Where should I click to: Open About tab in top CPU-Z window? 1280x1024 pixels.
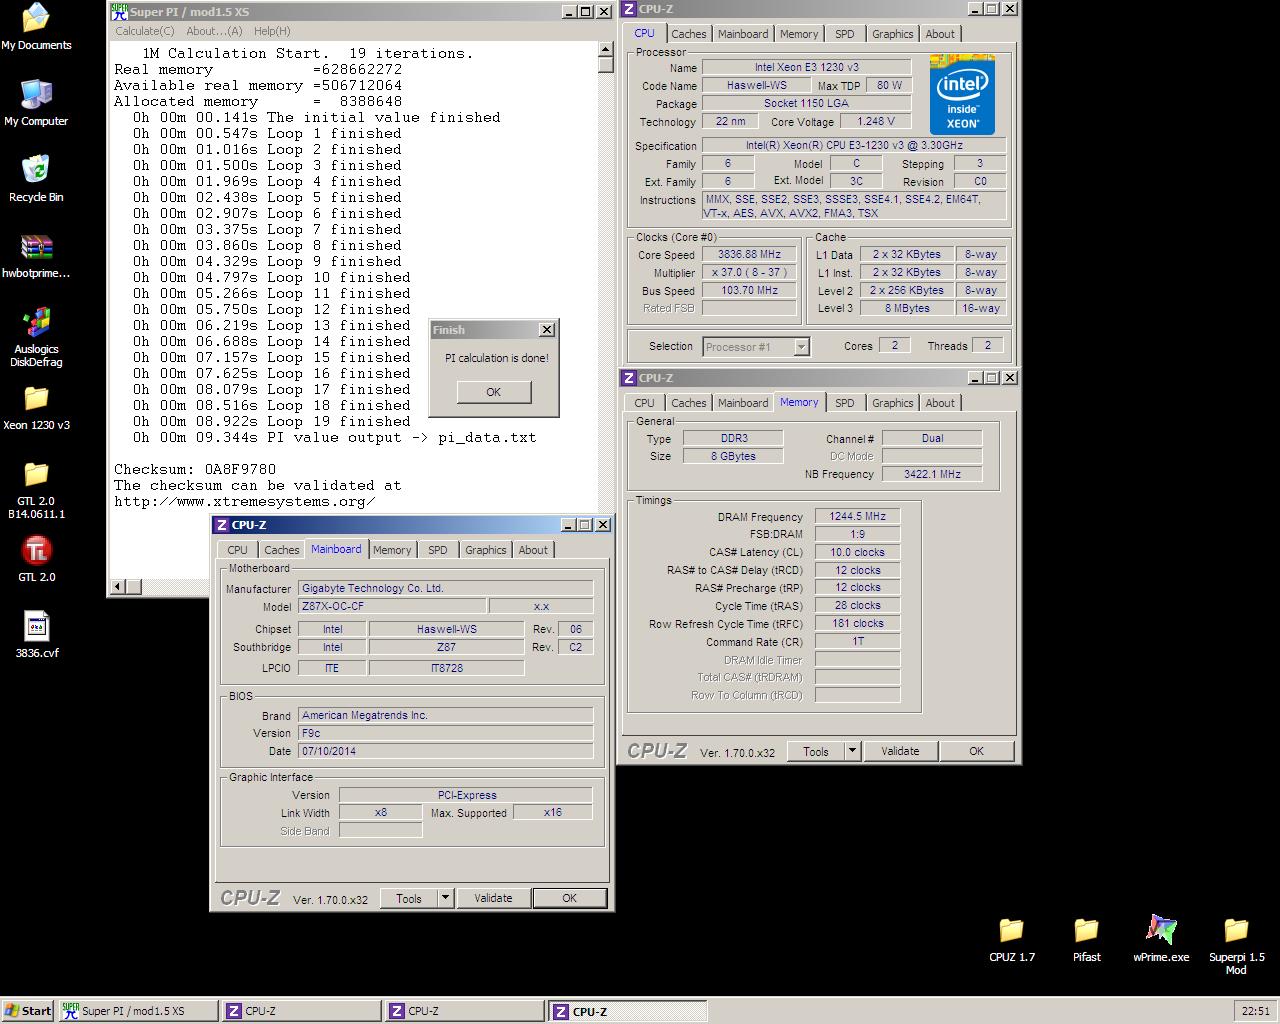[x=939, y=34]
